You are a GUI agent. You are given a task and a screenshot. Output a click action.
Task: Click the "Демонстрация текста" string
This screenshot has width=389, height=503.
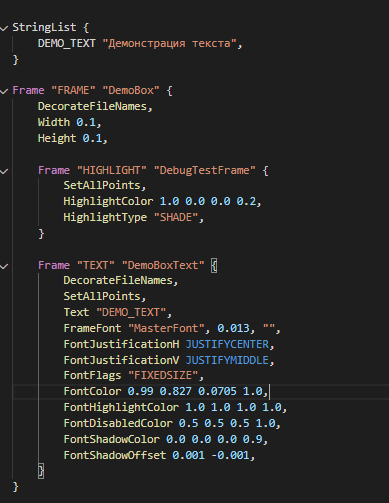tap(169, 43)
